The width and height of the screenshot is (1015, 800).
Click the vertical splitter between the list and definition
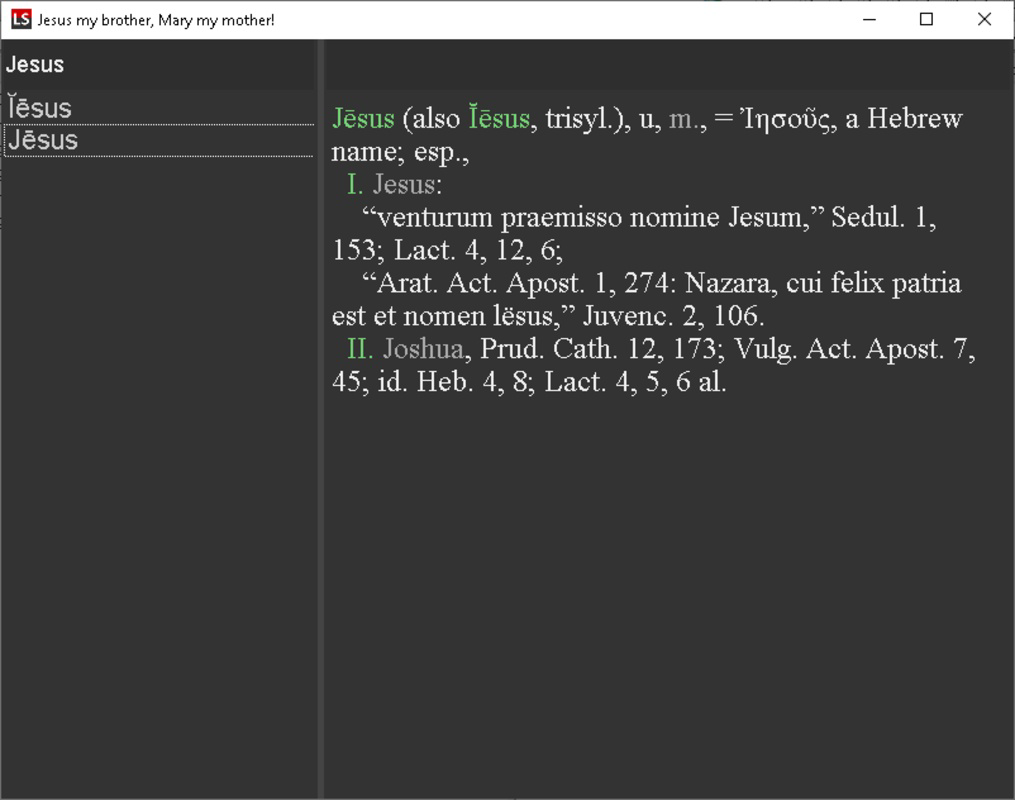320,419
